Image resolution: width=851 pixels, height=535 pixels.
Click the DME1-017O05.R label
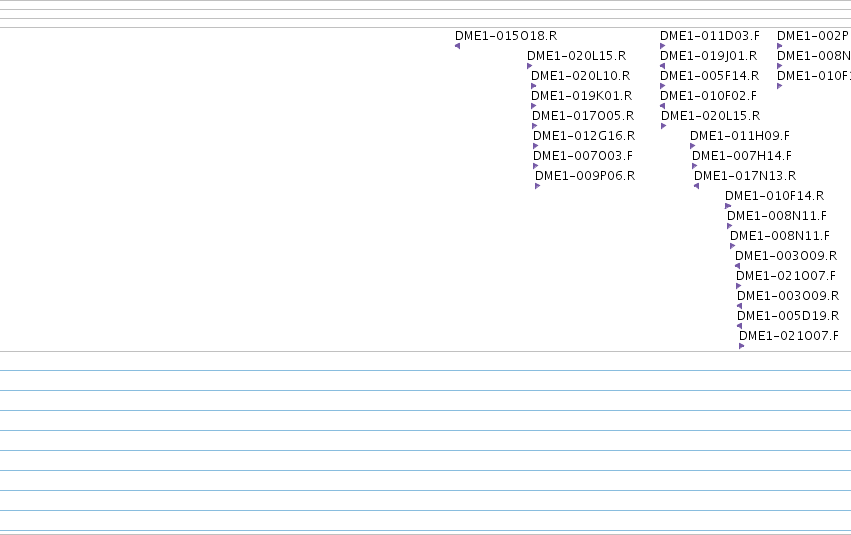(583, 116)
